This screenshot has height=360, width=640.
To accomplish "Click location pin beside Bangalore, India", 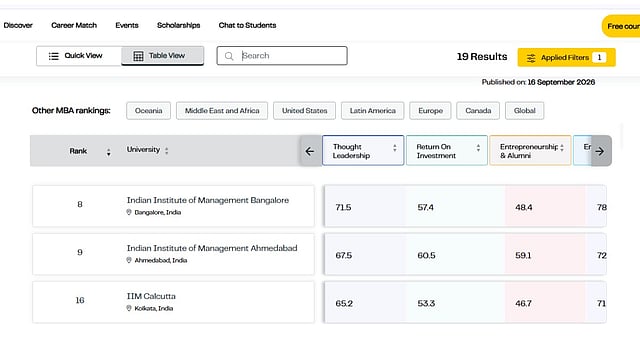I will [x=129, y=212].
